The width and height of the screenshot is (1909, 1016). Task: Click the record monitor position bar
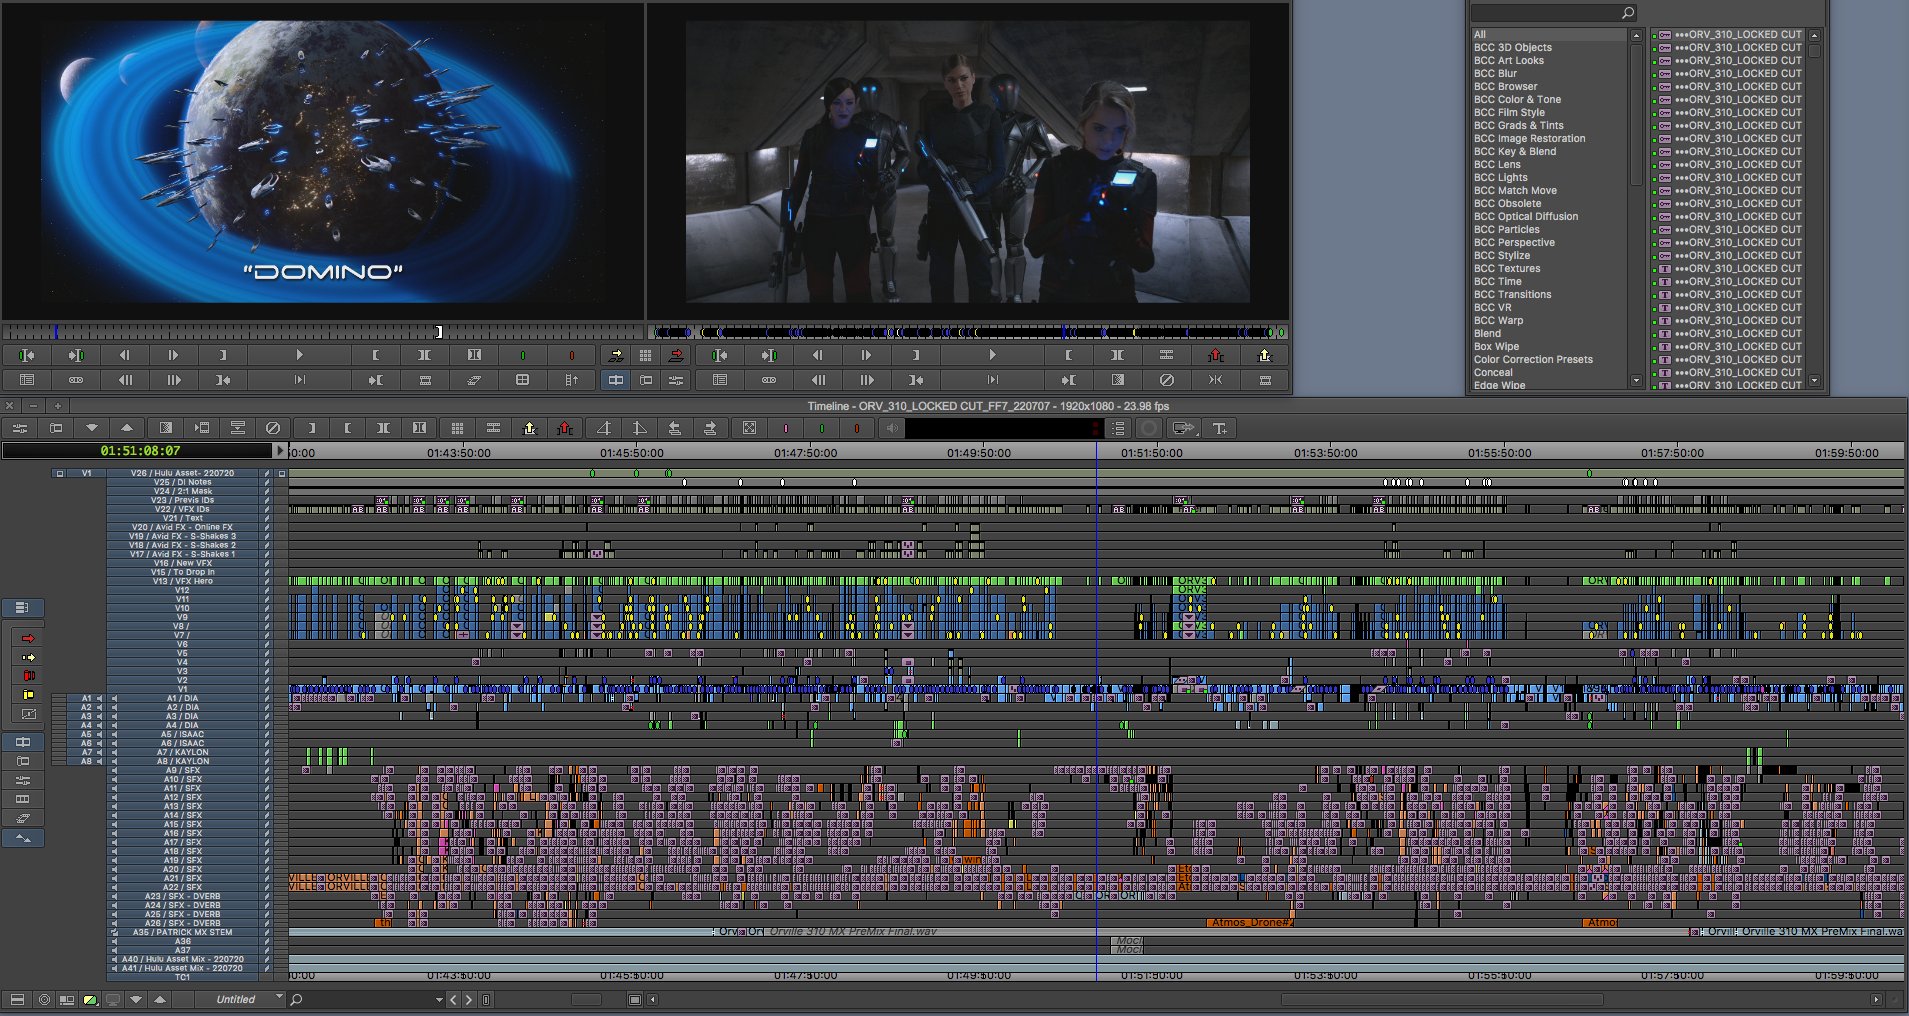coord(969,332)
